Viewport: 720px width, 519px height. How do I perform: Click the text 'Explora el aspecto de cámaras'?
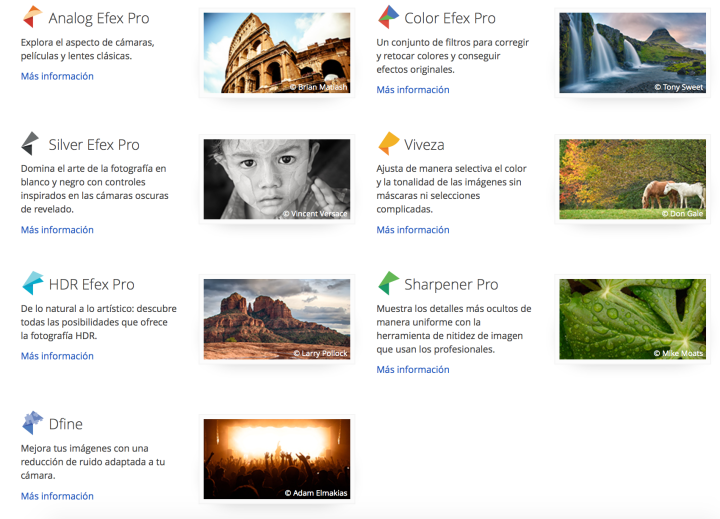coord(87,43)
